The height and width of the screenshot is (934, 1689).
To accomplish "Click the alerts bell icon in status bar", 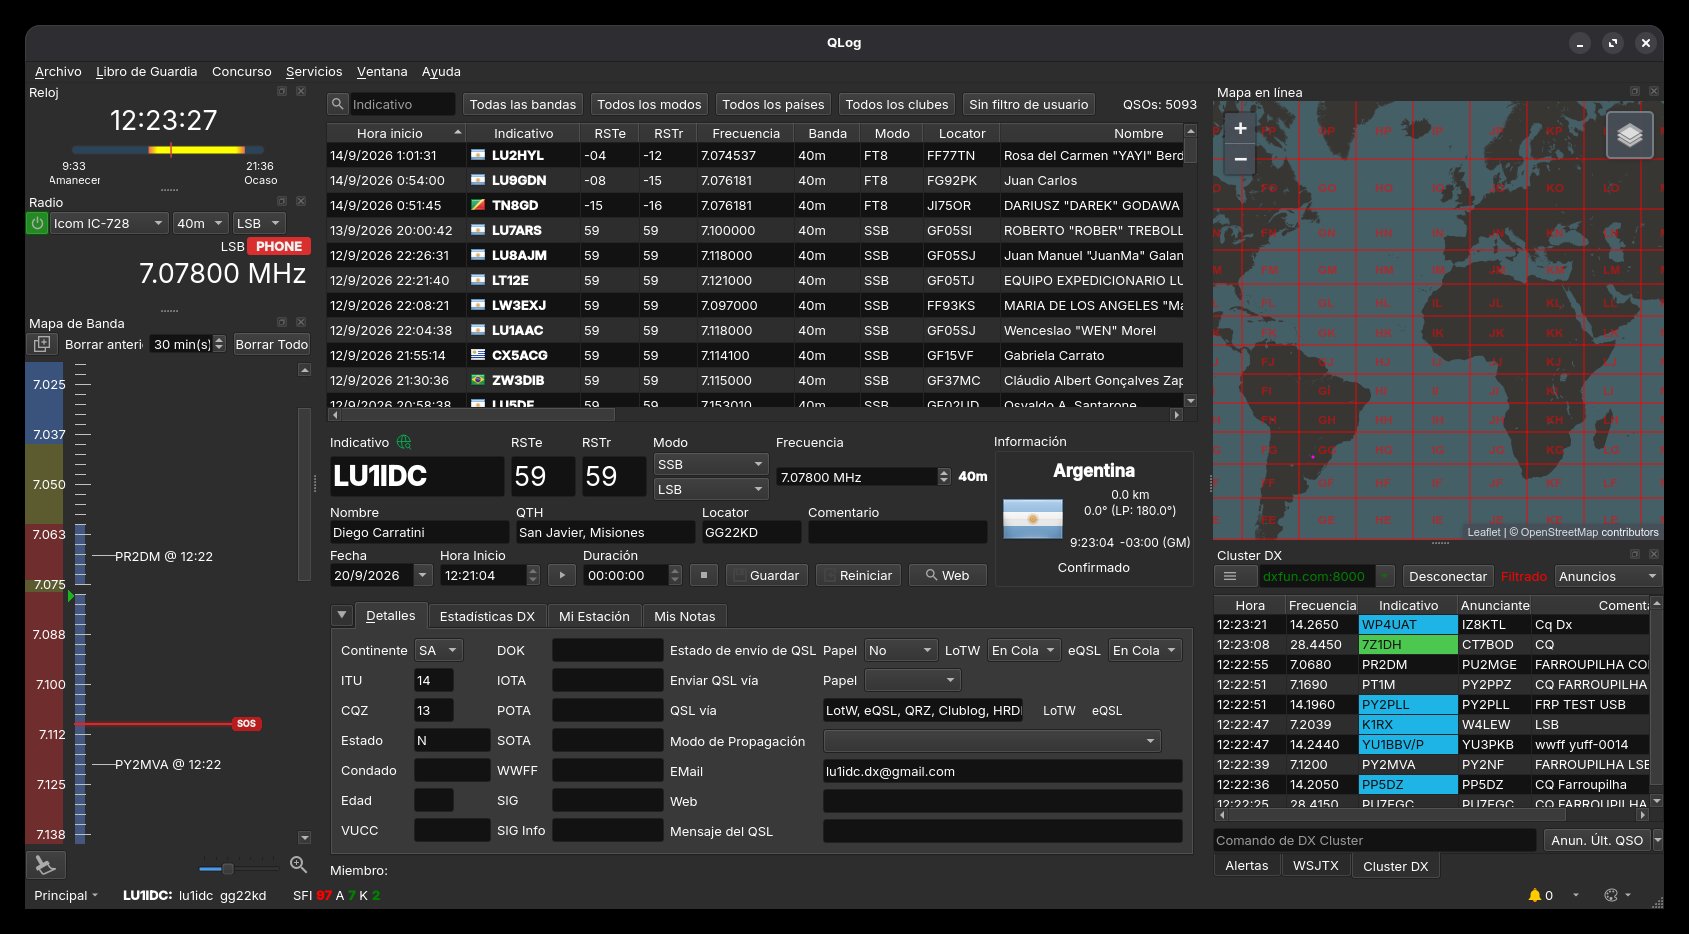I will tap(1535, 895).
